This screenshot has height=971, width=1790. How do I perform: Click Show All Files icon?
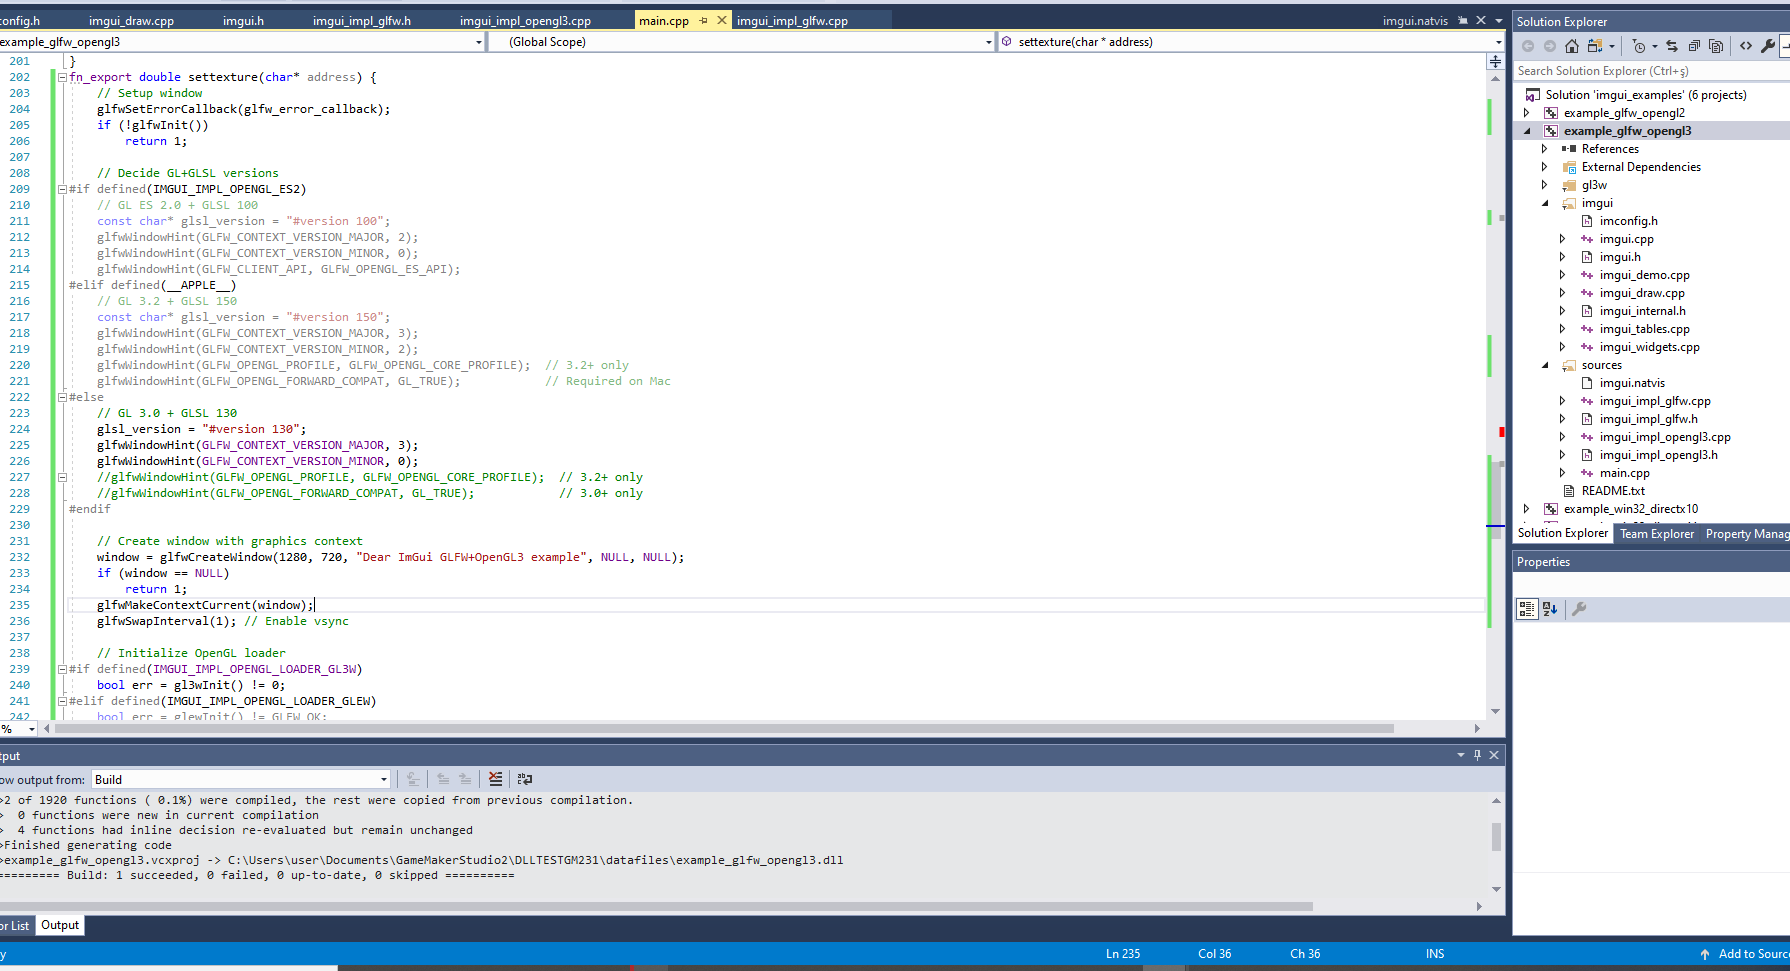point(1716,46)
